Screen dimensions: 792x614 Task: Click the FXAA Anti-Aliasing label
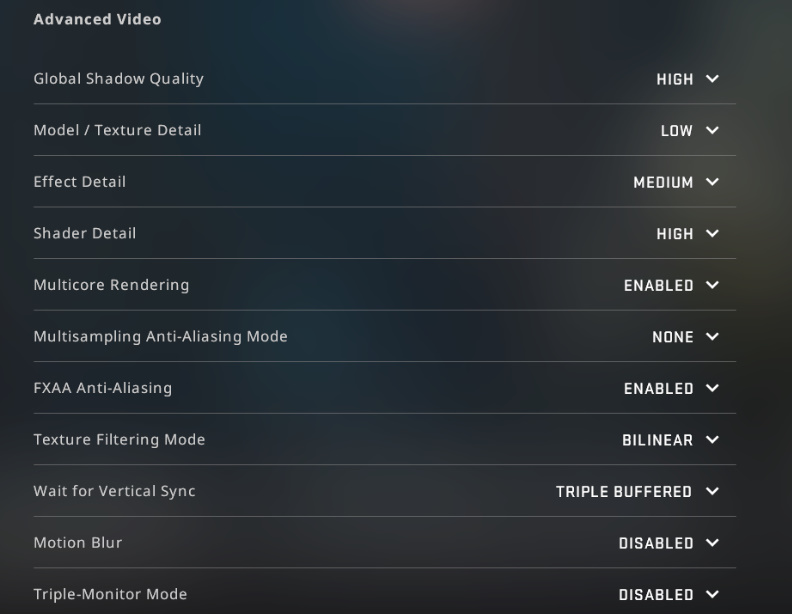pos(102,388)
